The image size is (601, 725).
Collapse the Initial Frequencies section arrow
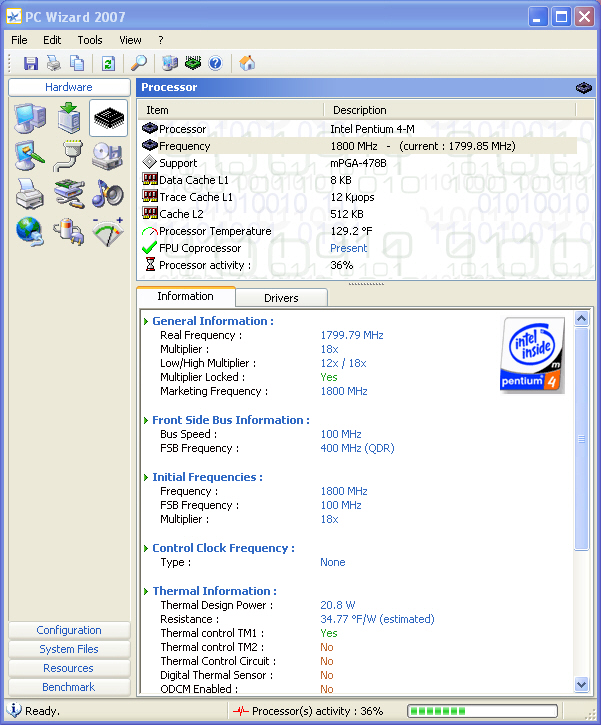(x=146, y=477)
